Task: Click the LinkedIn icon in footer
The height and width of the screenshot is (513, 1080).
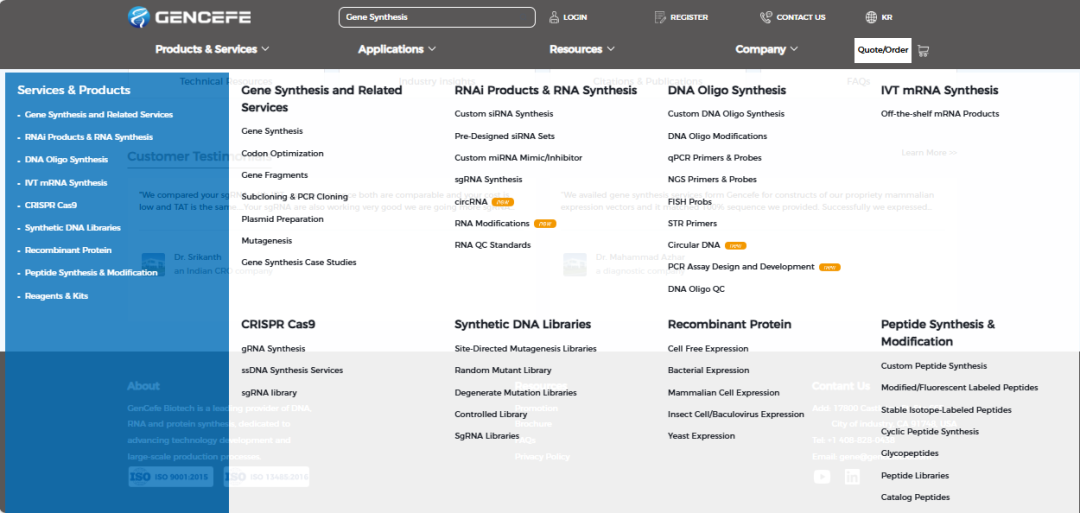Action: (x=852, y=477)
